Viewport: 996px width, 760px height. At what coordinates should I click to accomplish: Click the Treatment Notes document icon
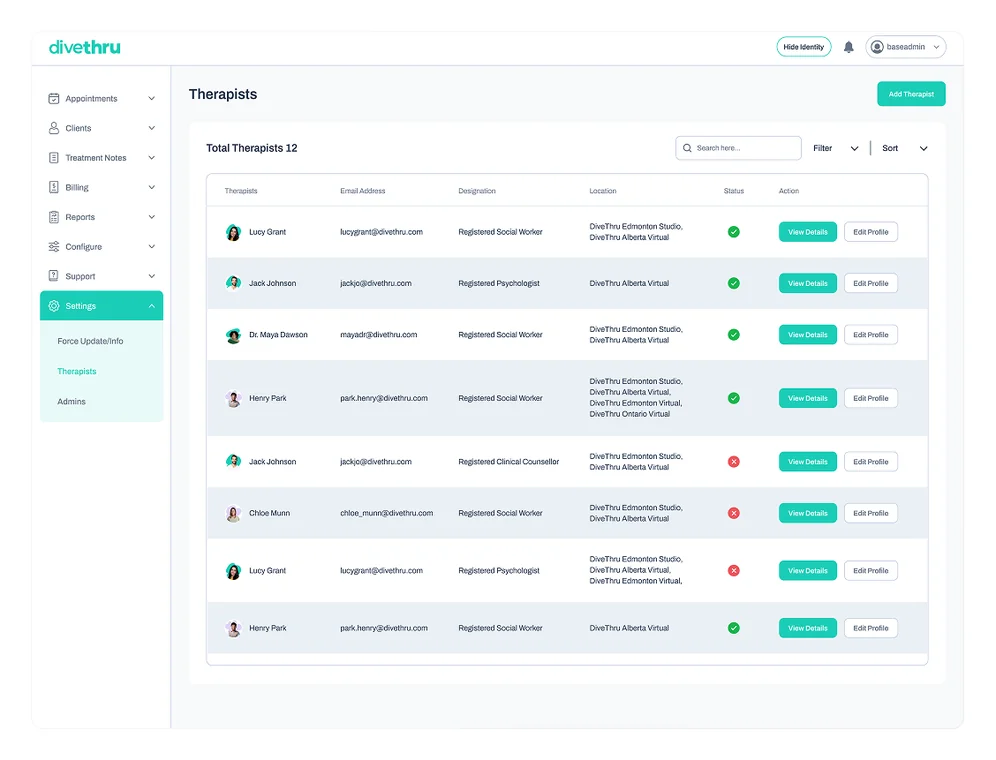coord(54,158)
